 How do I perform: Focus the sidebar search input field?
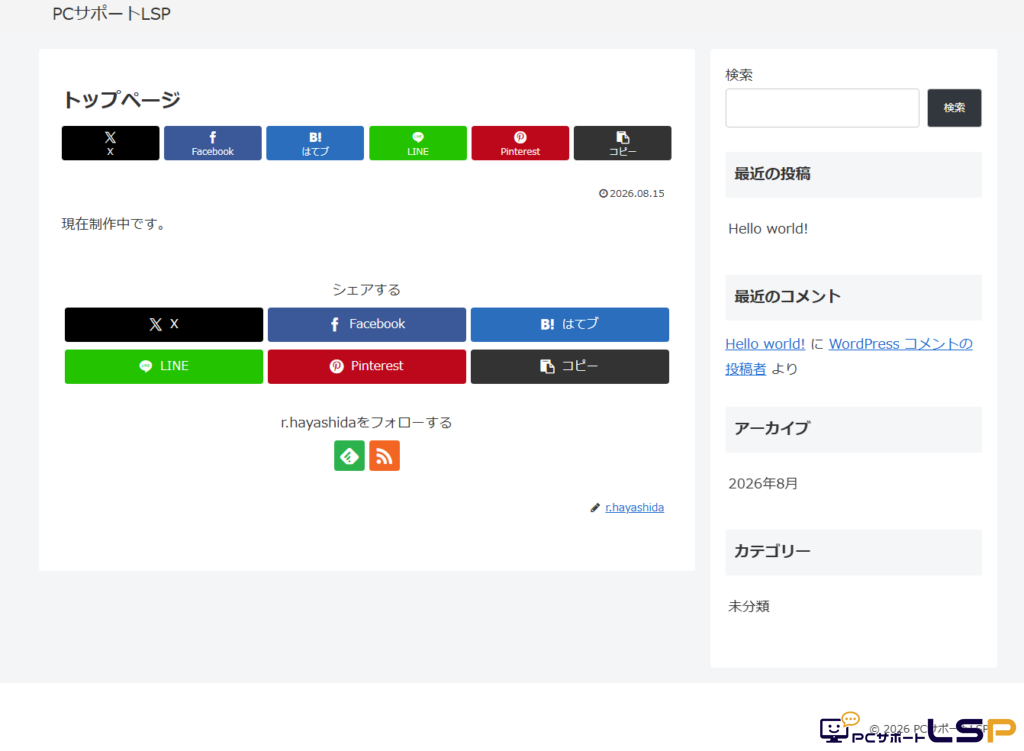point(822,108)
